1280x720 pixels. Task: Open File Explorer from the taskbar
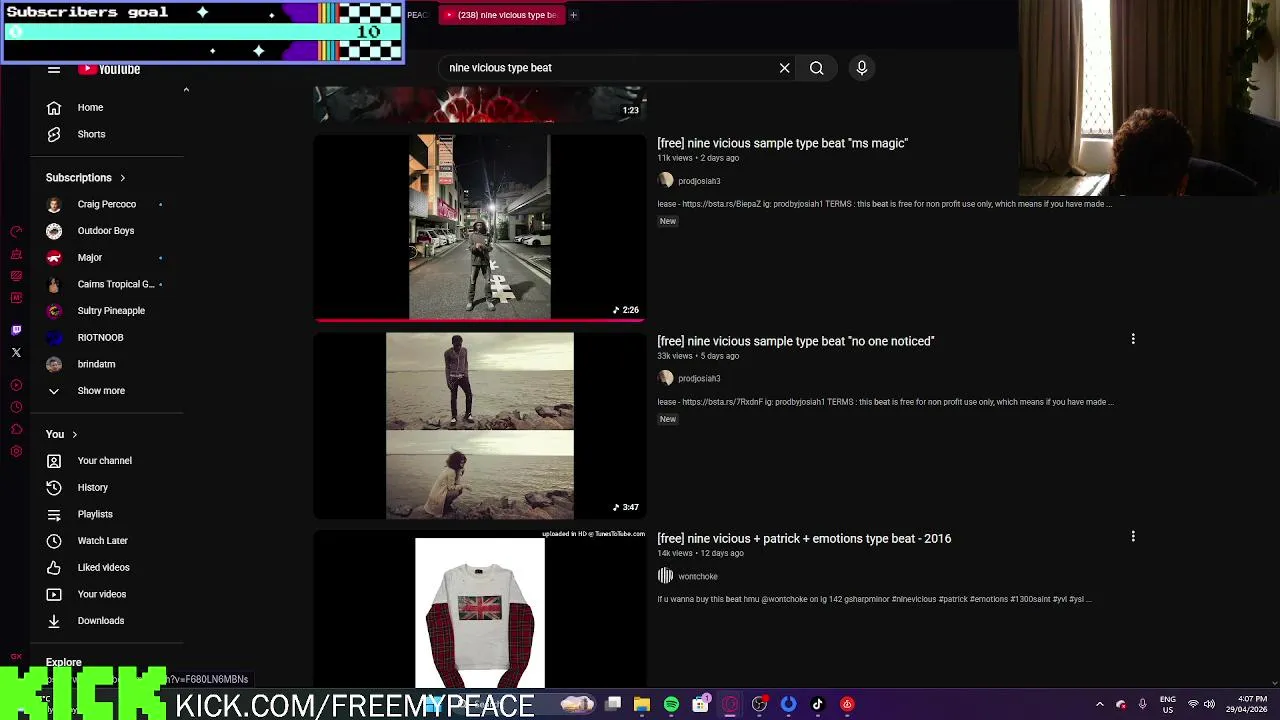click(x=642, y=704)
